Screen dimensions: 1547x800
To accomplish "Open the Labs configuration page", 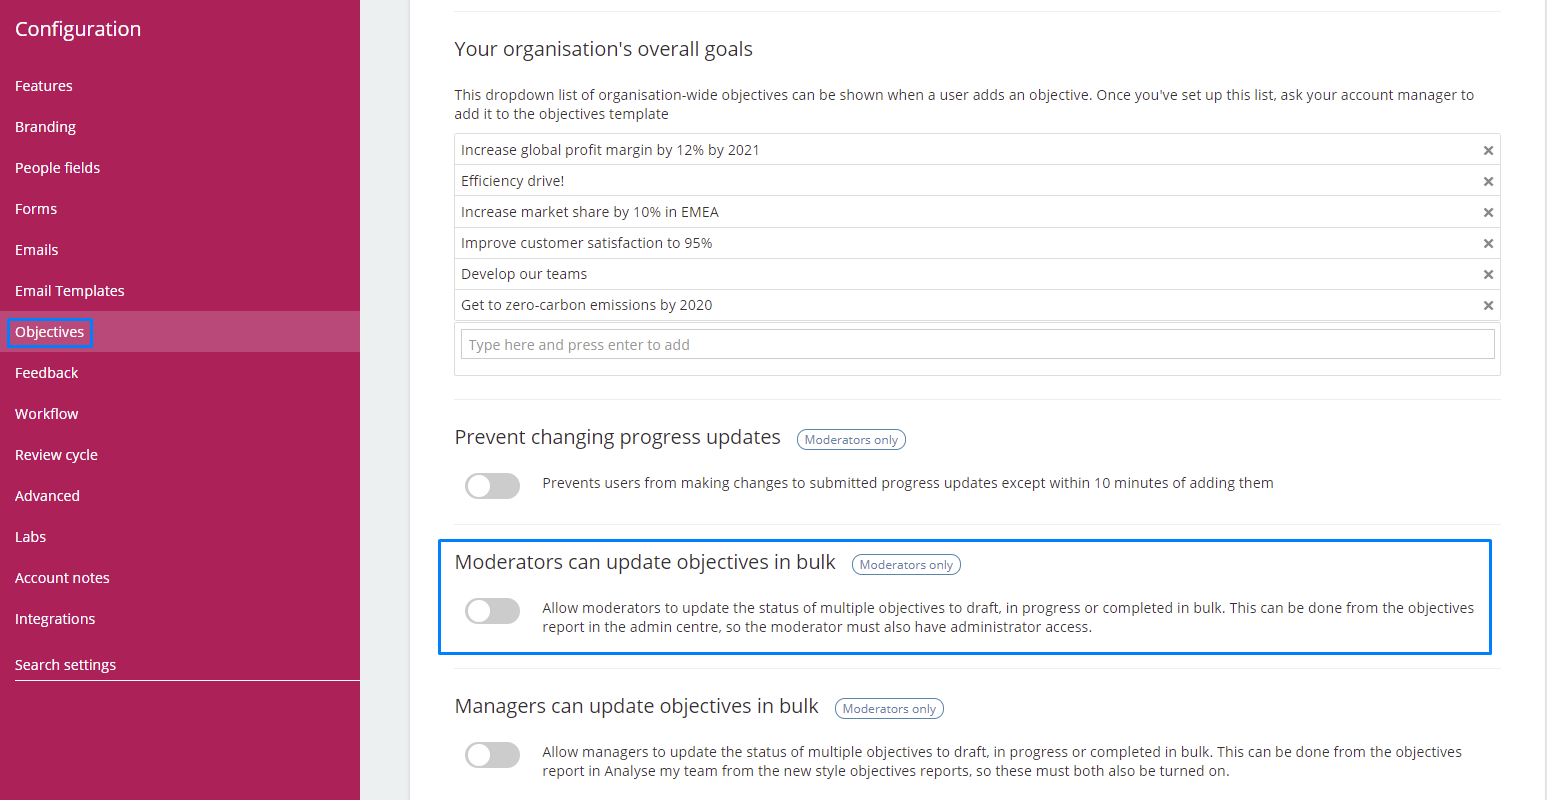I will point(30,537).
